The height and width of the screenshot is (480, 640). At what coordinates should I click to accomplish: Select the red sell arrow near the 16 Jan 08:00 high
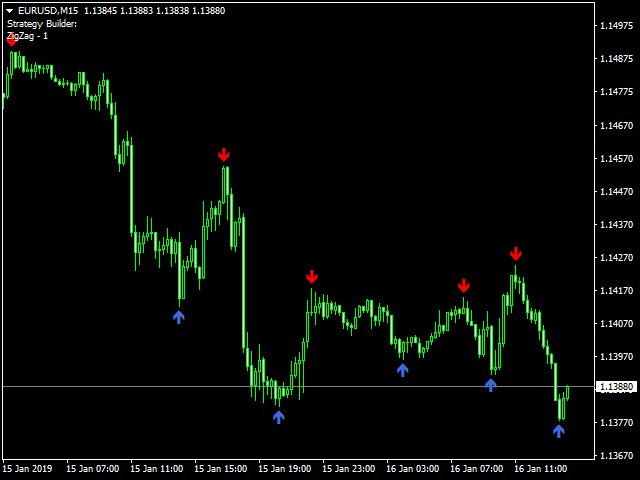[x=464, y=286]
